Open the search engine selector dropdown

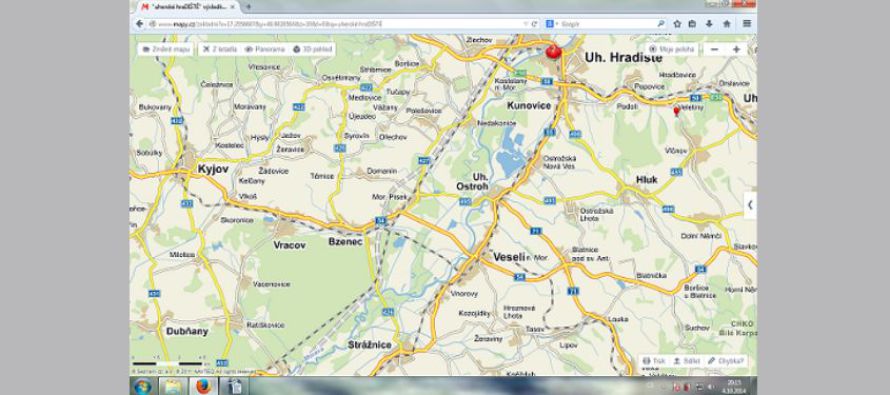tap(551, 24)
